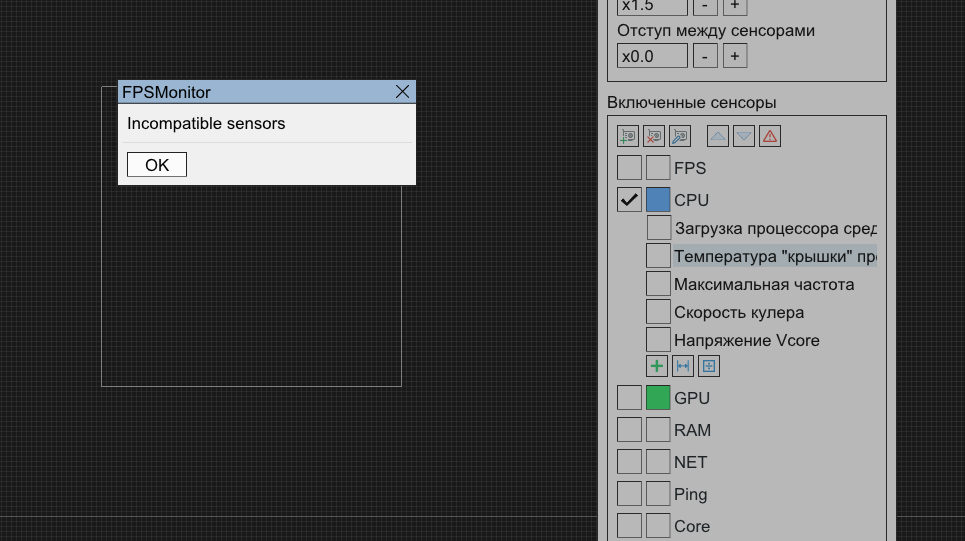Screen dimensions: 965x541
Task: Move selected sensor down with down arrow
Action: click(743, 136)
